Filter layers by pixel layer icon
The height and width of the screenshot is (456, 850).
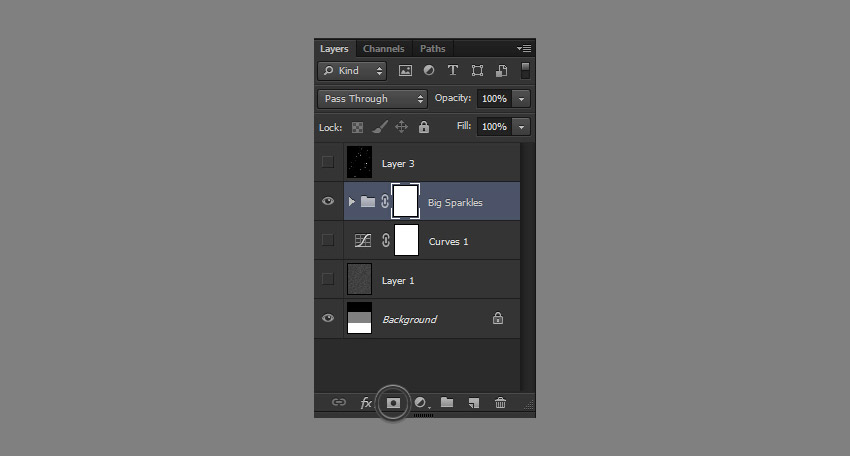[x=405, y=70]
